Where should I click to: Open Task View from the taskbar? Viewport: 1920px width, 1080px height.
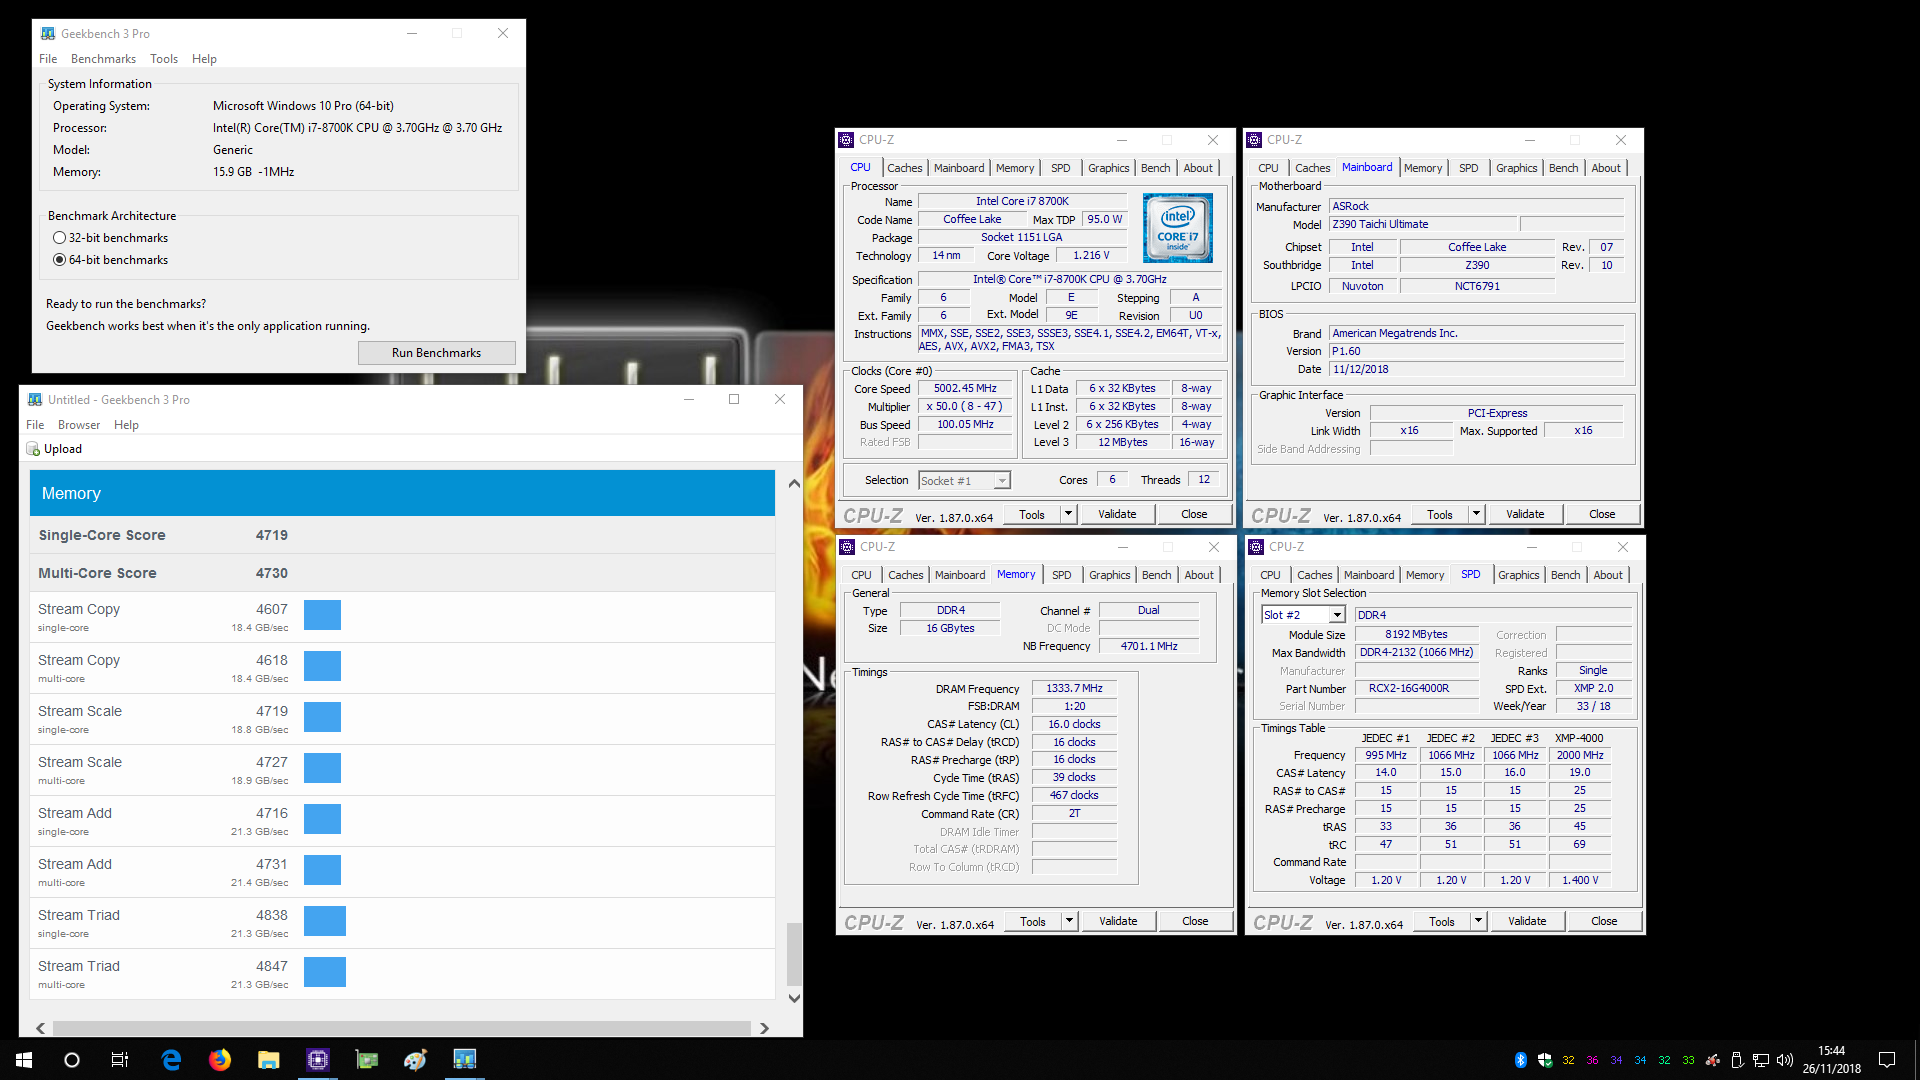(120, 1060)
